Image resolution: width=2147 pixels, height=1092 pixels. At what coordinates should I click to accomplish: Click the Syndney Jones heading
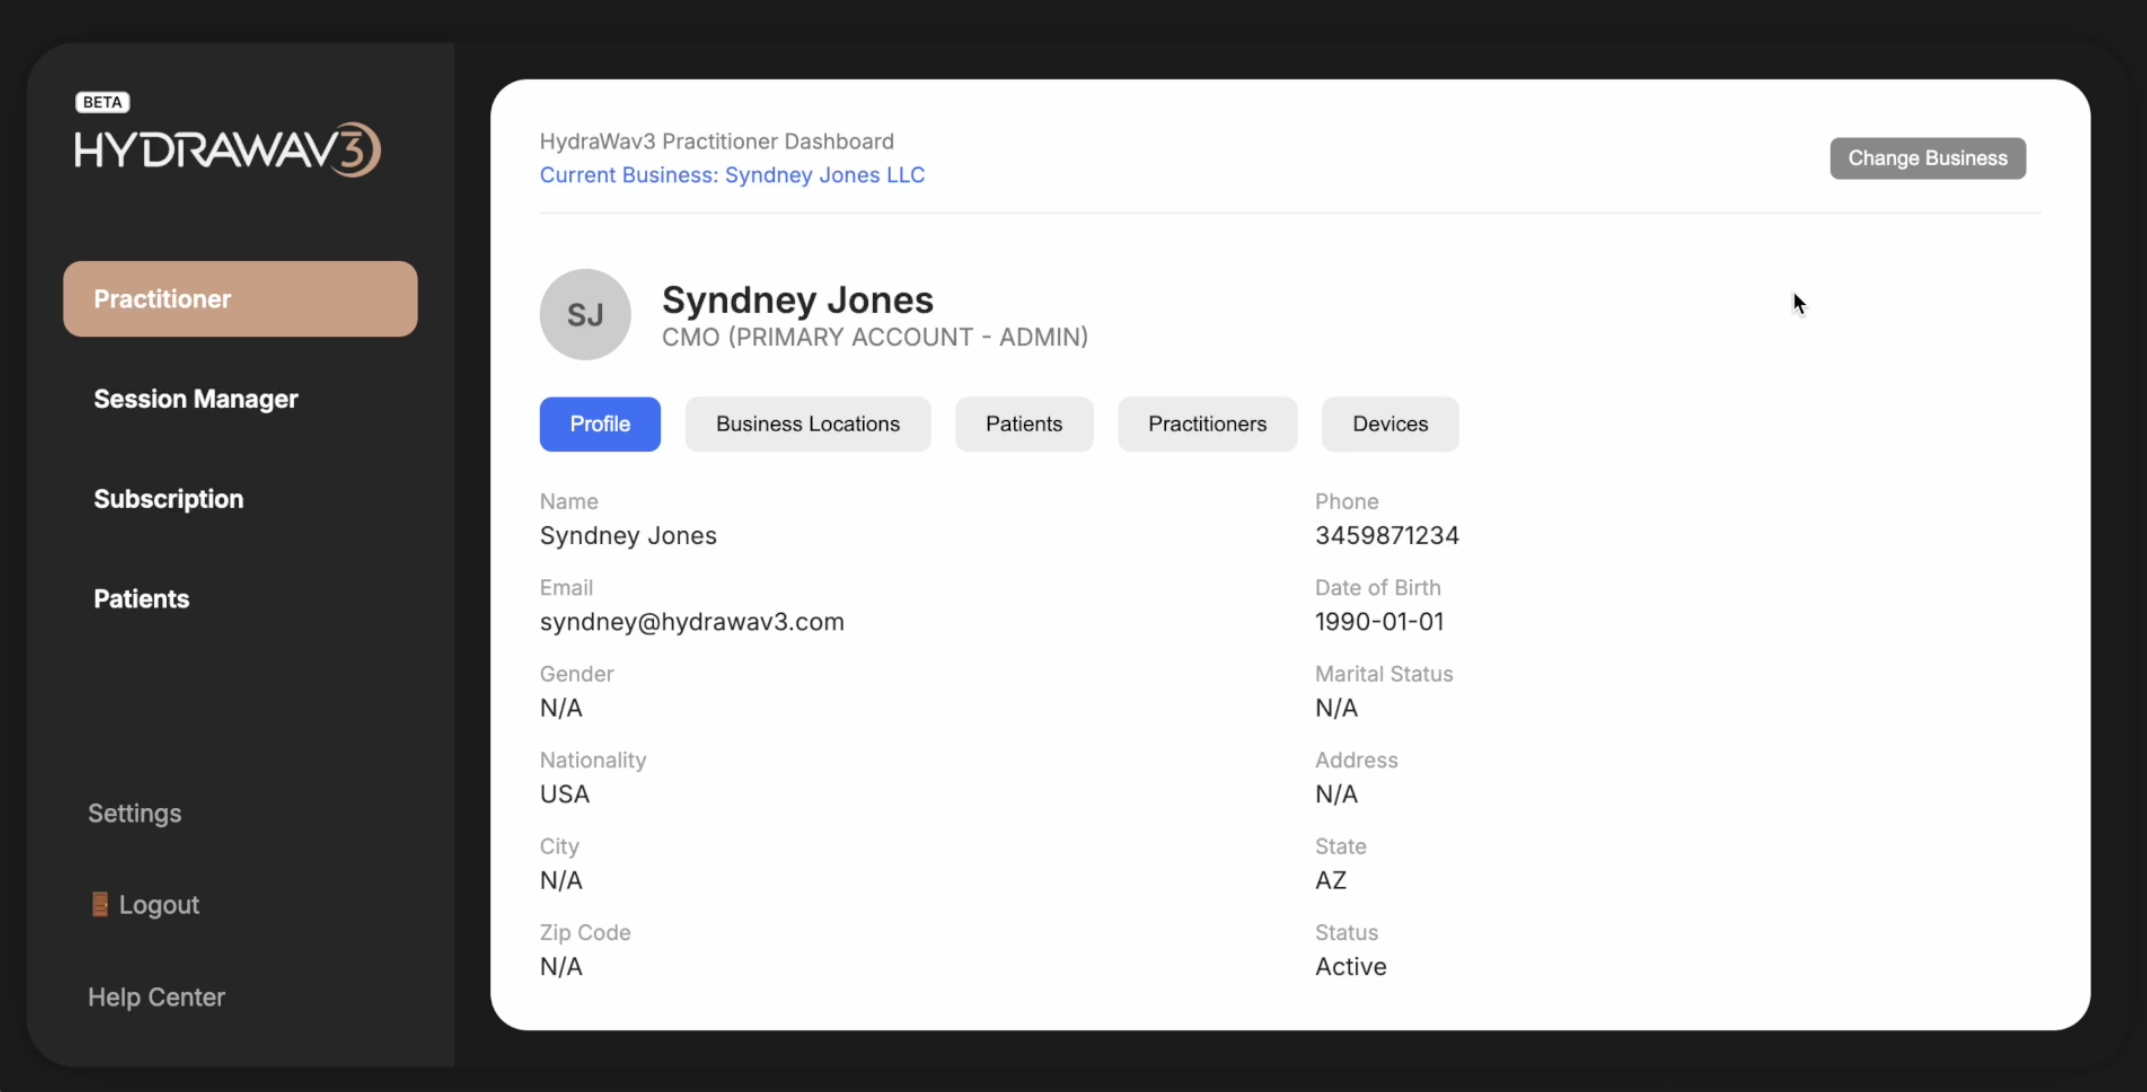click(797, 300)
